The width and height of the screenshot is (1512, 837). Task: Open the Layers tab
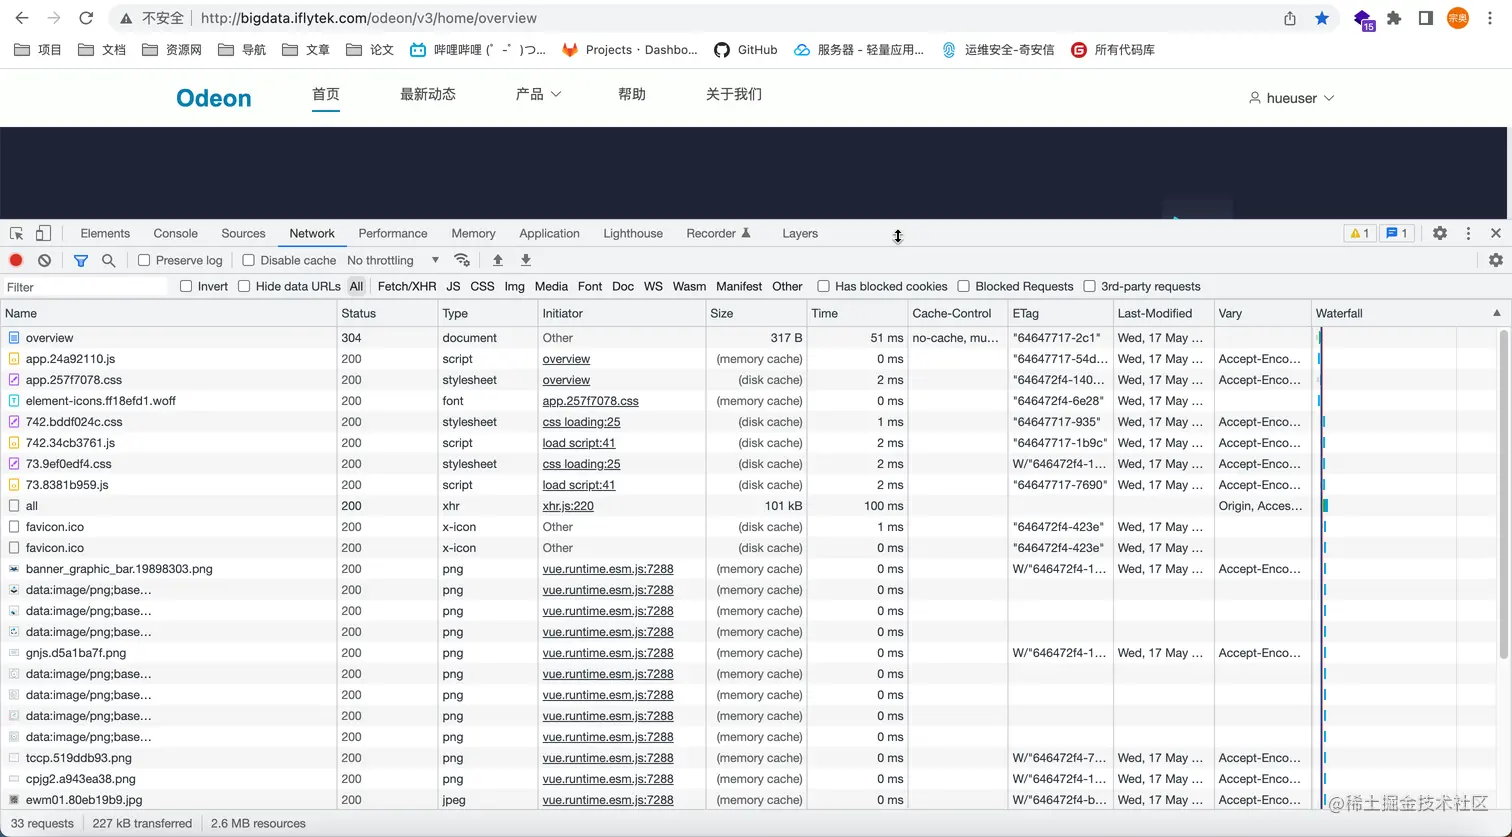tap(800, 233)
